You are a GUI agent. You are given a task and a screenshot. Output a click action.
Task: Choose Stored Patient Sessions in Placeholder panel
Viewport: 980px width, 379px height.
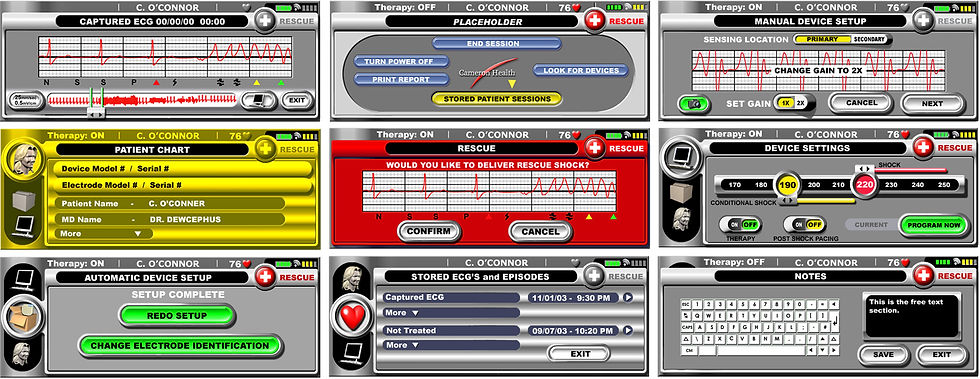click(x=497, y=99)
